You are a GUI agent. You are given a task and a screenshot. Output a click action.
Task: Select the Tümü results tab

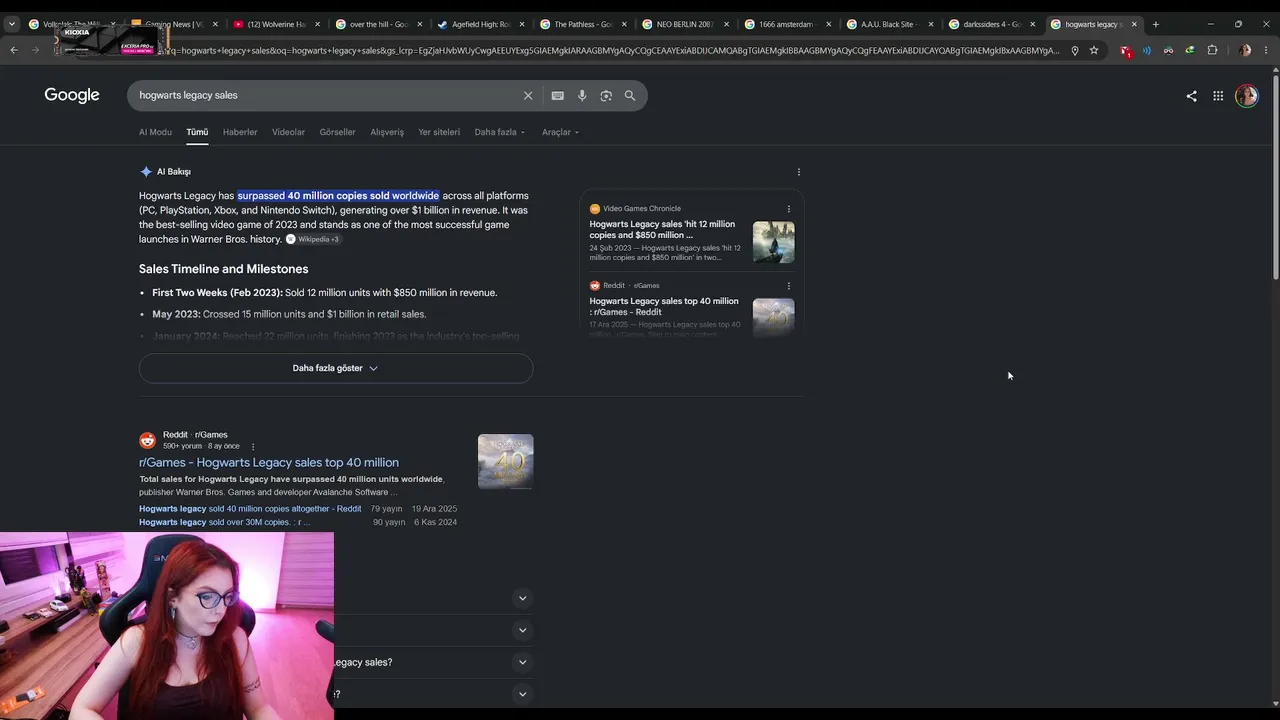(197, 132)
